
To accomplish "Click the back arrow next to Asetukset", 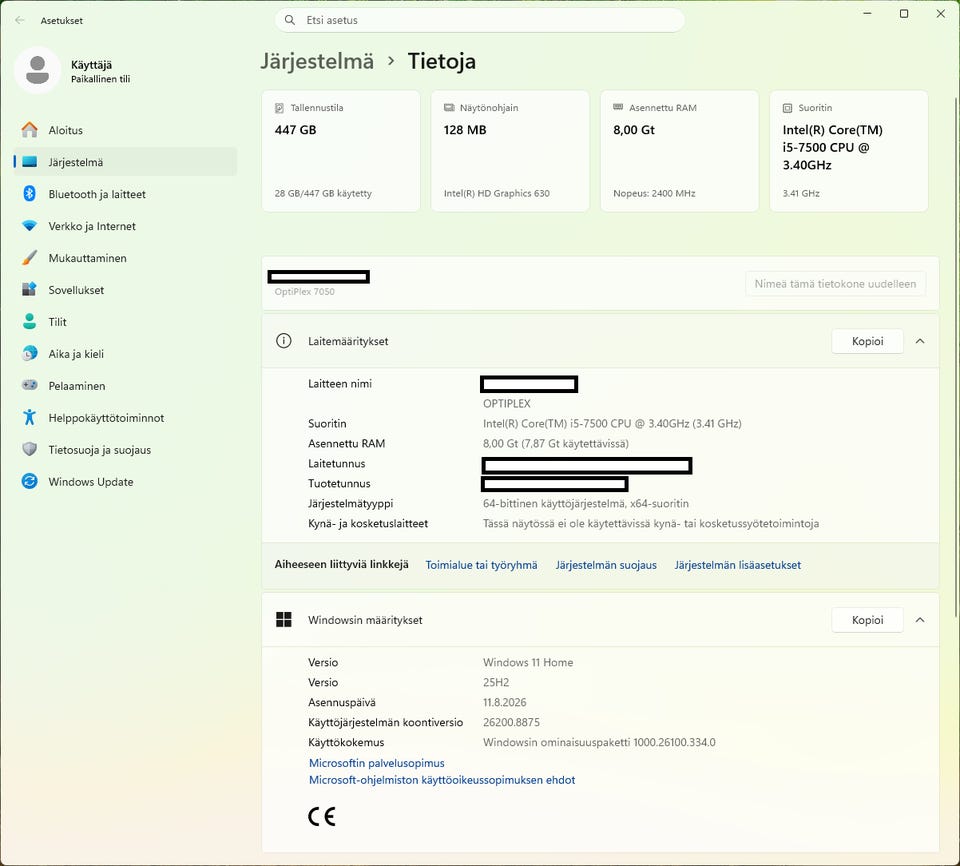I will tap(20, 20).
